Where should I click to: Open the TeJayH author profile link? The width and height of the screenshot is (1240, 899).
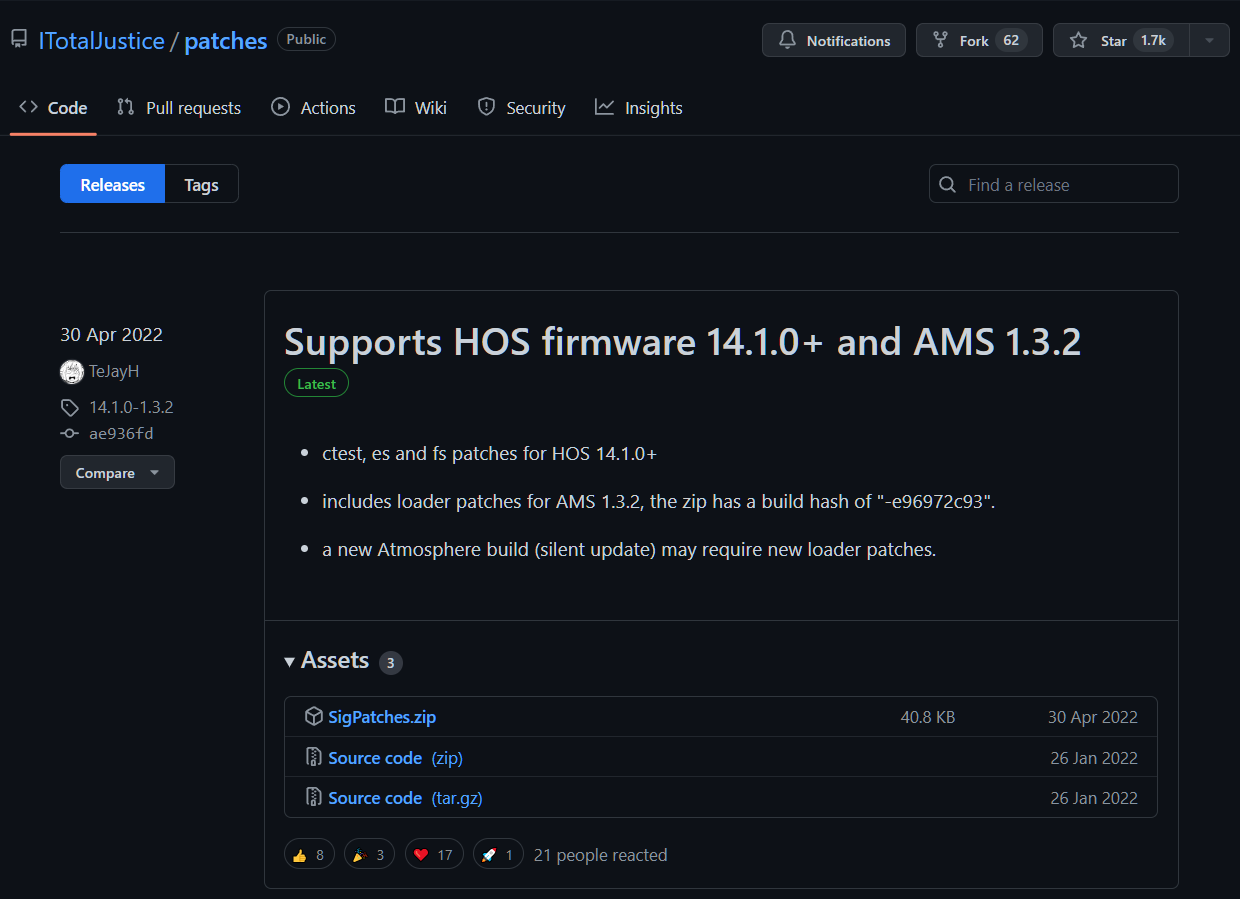click(x=114, y=371)
